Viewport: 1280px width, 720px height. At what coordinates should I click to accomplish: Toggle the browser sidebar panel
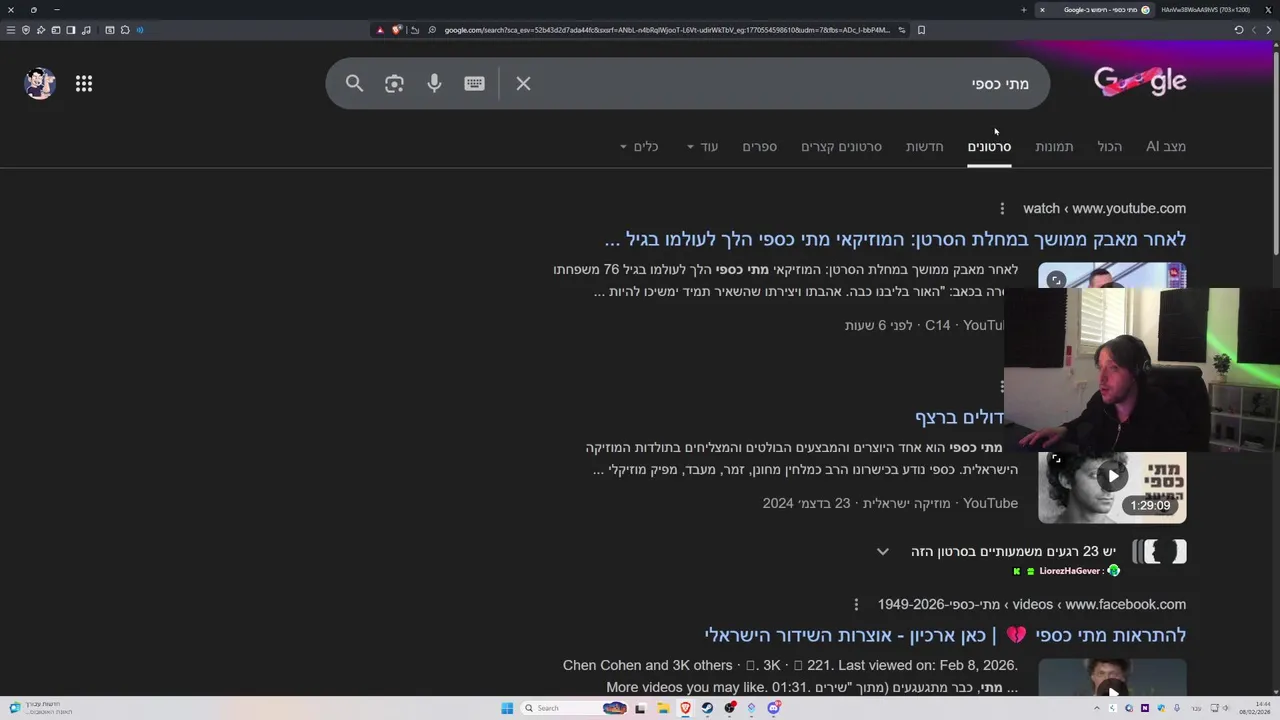tap(71, 30)
